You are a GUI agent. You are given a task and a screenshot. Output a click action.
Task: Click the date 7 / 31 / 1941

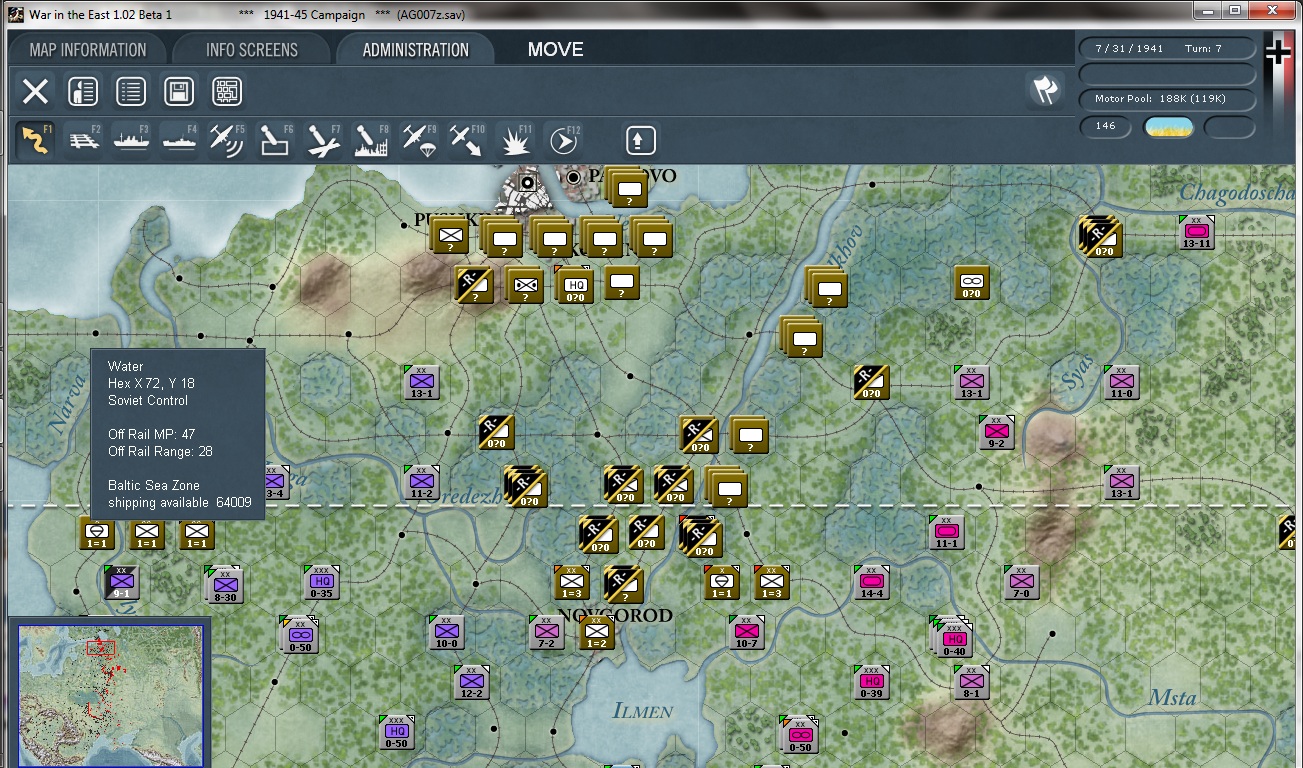click(1130, 49)
